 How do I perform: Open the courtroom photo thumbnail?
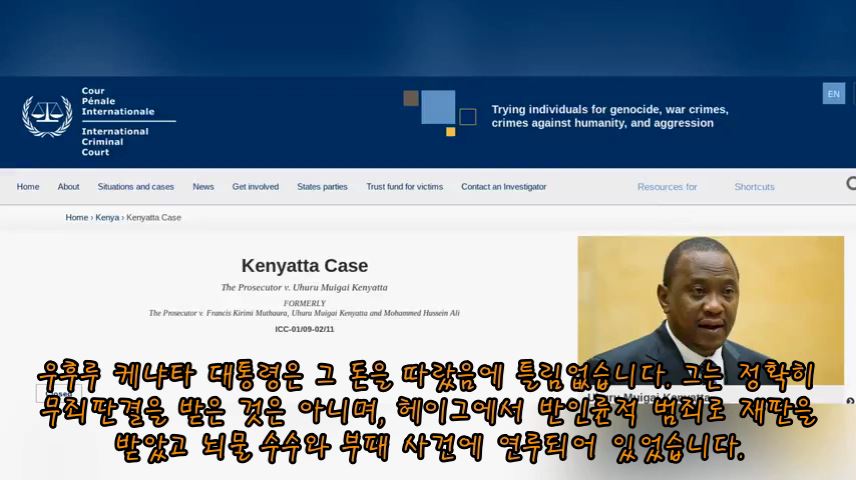point(711,310)
